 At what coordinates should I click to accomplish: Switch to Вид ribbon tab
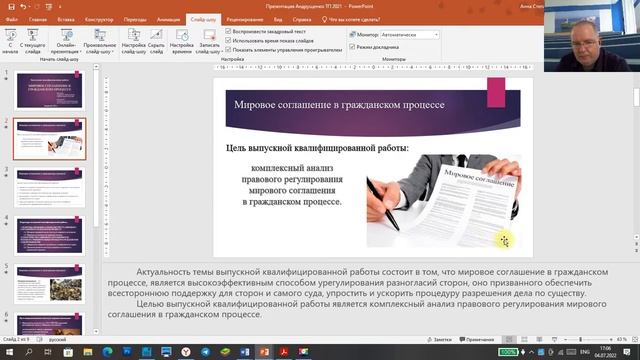(x=278, y=19)
